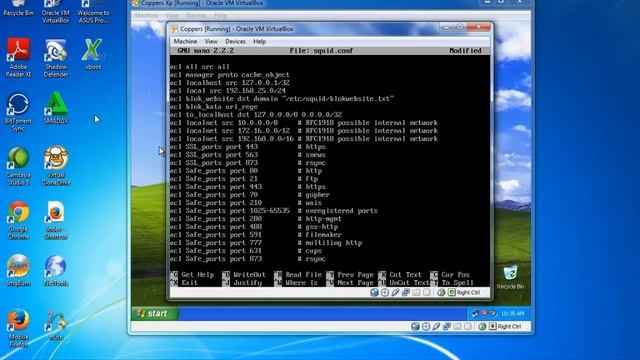Click network adapters icon in Coppers status bar
640x360 pixels.
(406, 292)
